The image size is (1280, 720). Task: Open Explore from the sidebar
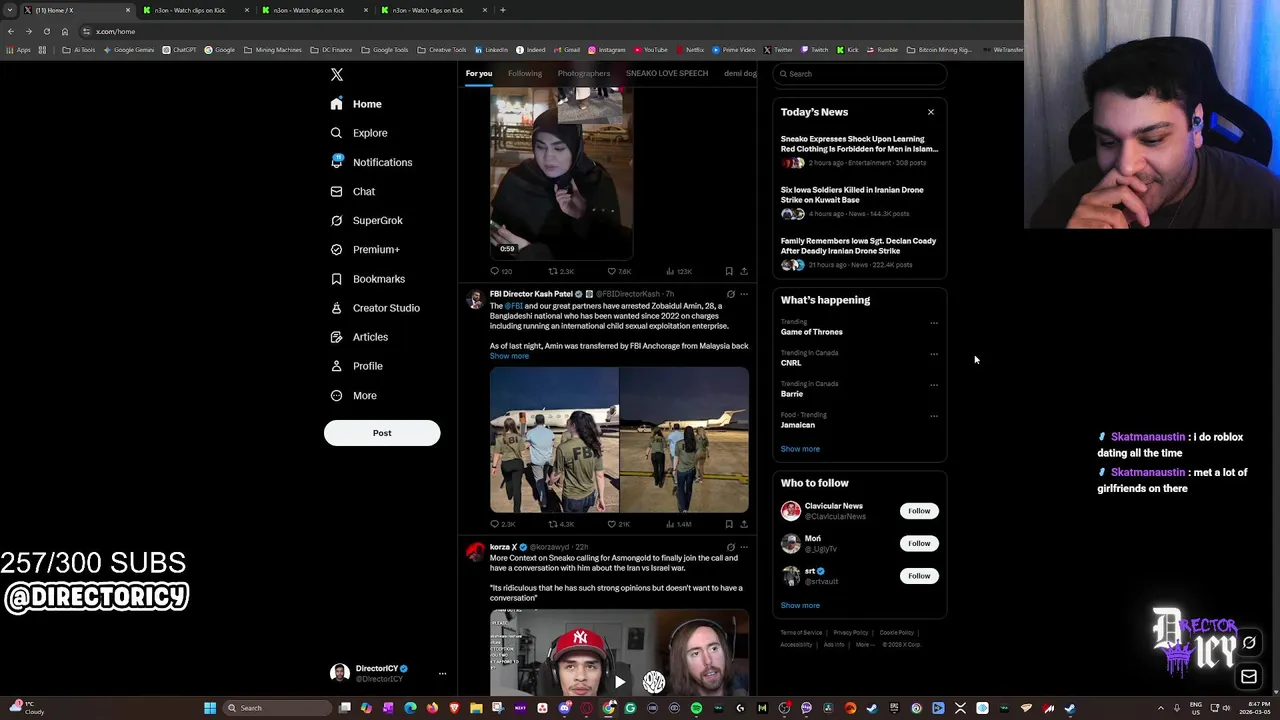point(359,133)
